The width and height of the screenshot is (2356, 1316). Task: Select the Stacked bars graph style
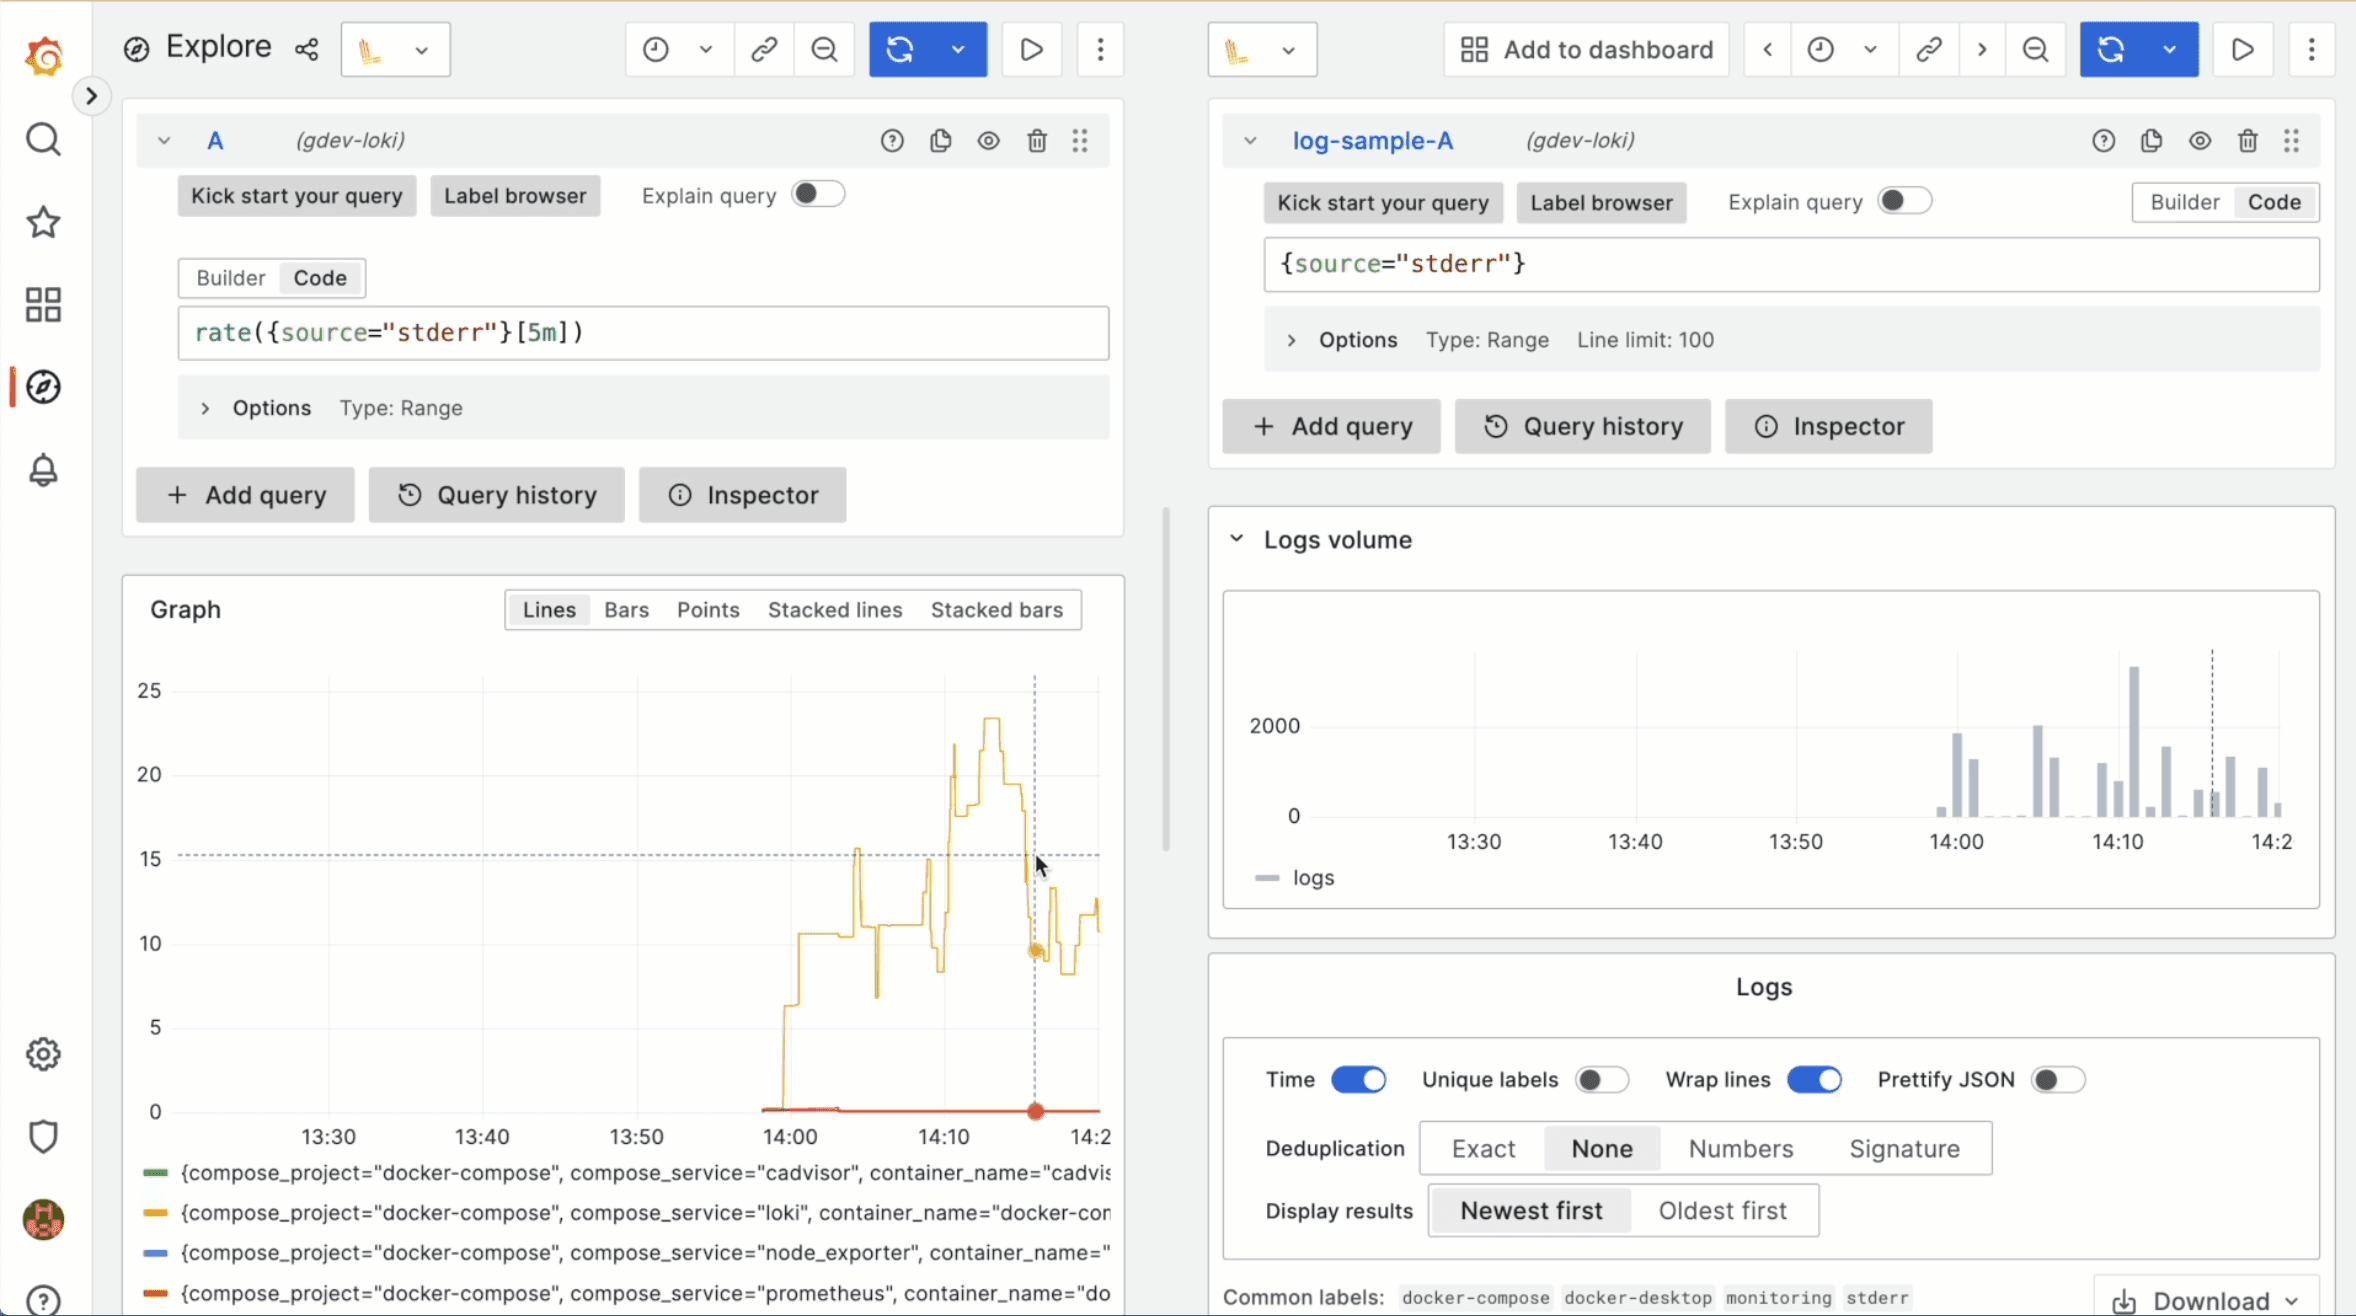[x=997, y=609]
